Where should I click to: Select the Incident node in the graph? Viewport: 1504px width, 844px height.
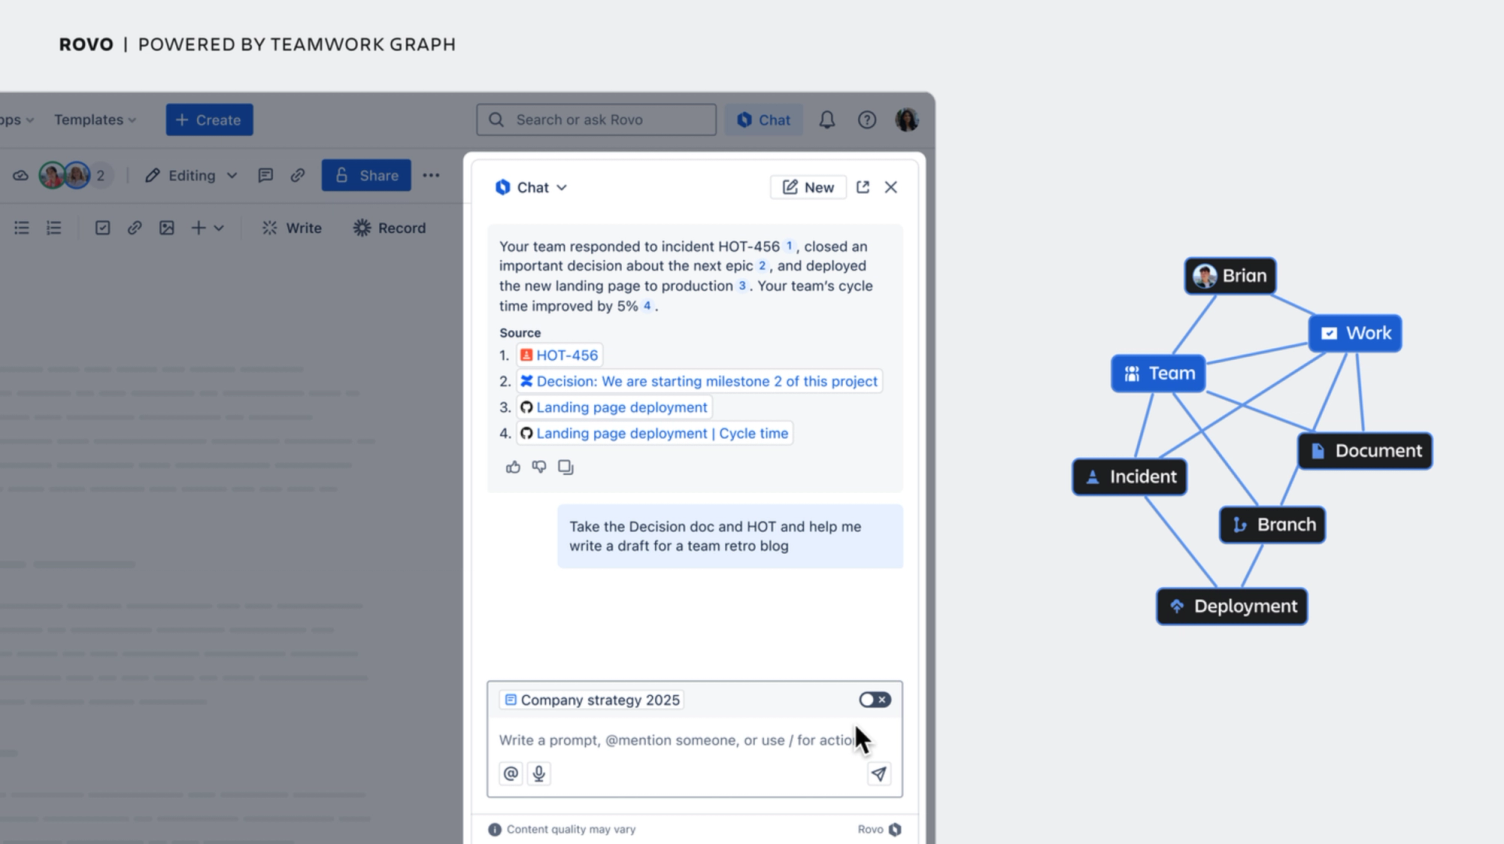[1130, 477]
